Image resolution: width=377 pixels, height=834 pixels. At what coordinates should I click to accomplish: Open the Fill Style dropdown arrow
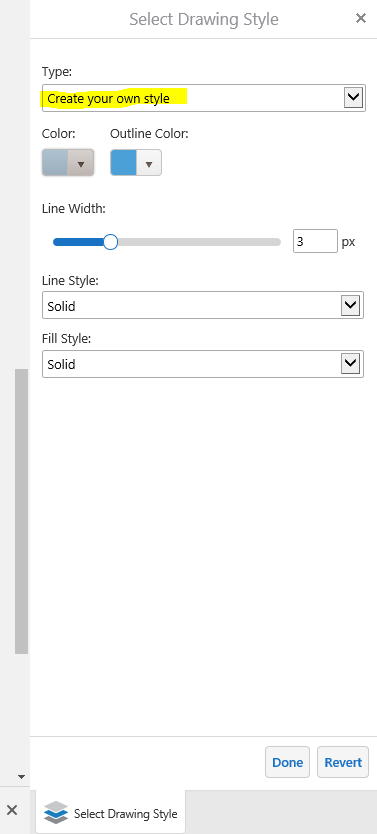pyautogui.click(x=350, y=364)
